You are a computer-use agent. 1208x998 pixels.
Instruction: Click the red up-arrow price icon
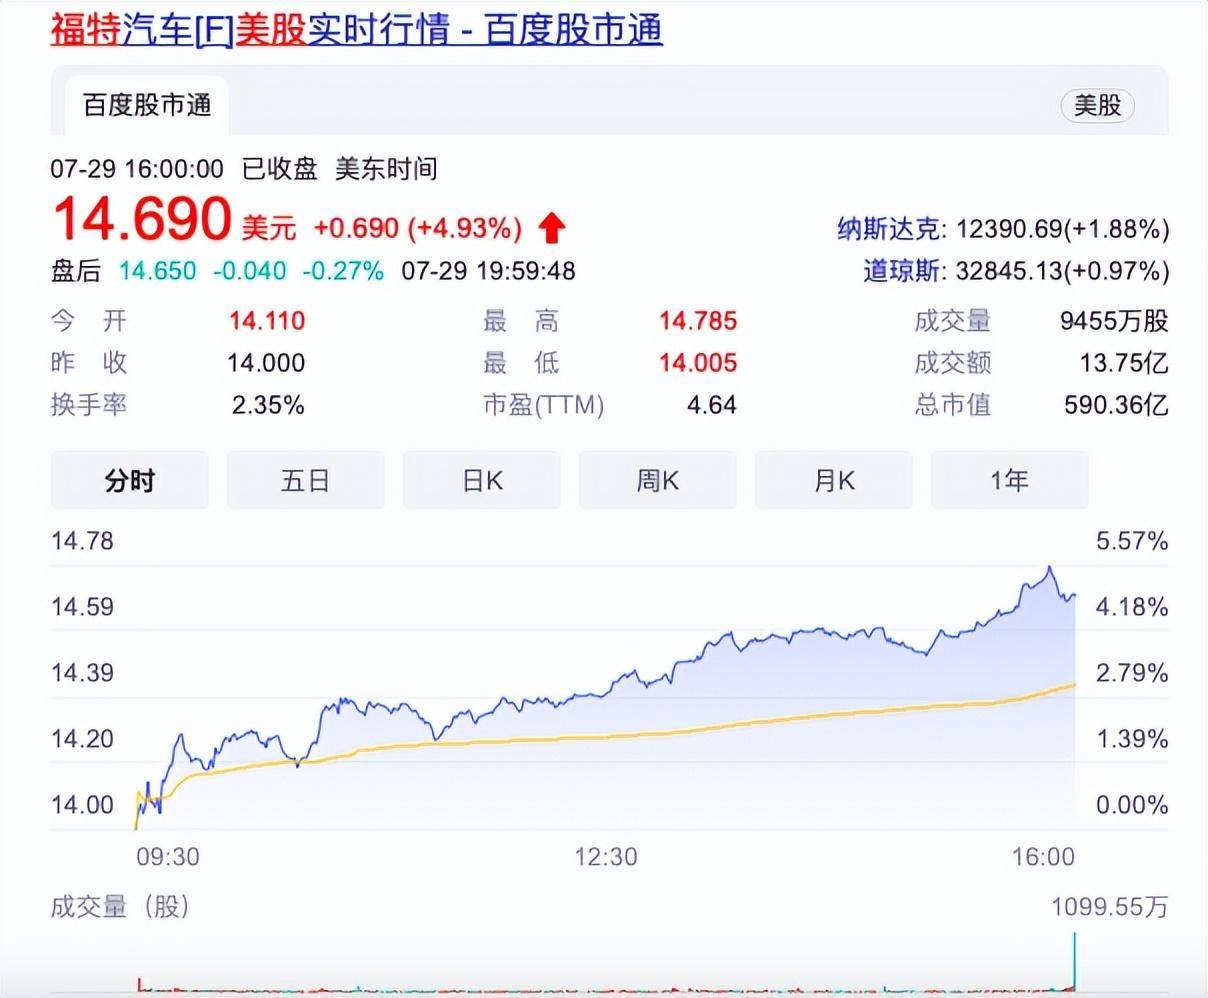tap(552, 228)
